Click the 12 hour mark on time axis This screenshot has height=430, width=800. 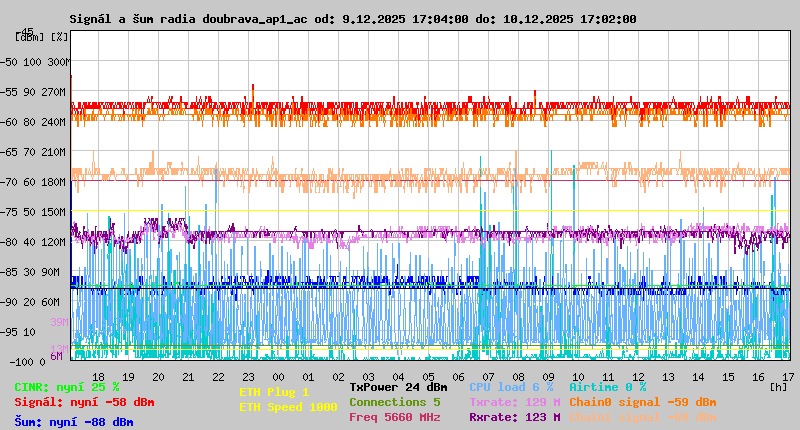638,377
